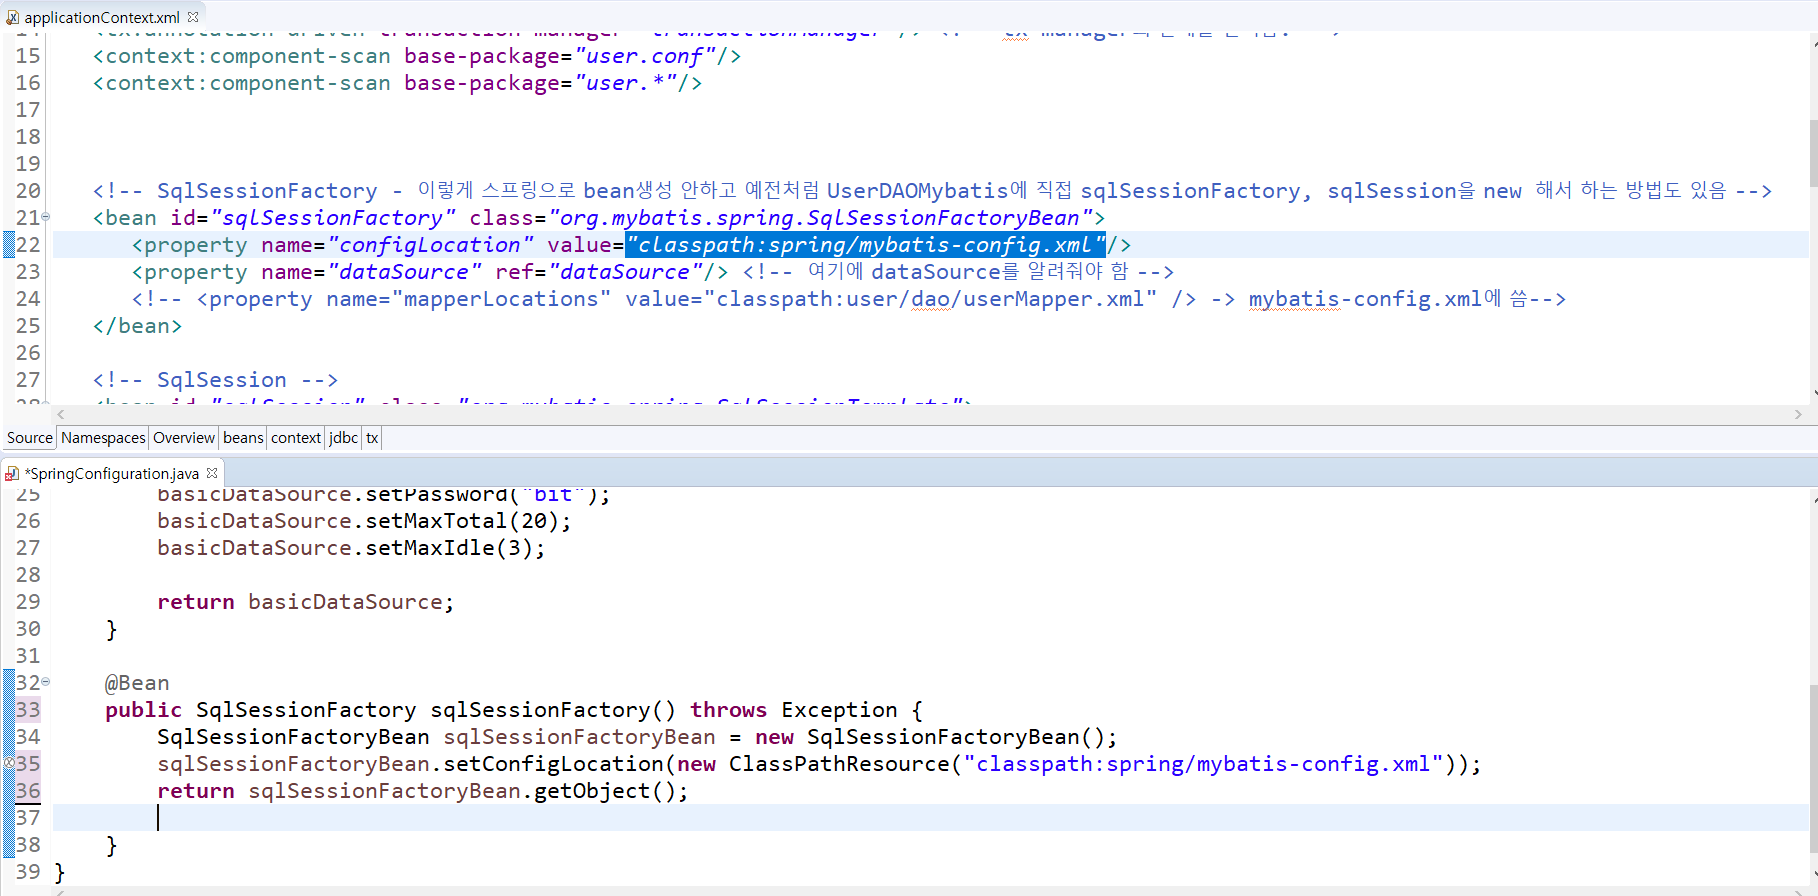Switch to the Source tab
The height and width of the screenshot is (896, 1818).
(29, 438)
